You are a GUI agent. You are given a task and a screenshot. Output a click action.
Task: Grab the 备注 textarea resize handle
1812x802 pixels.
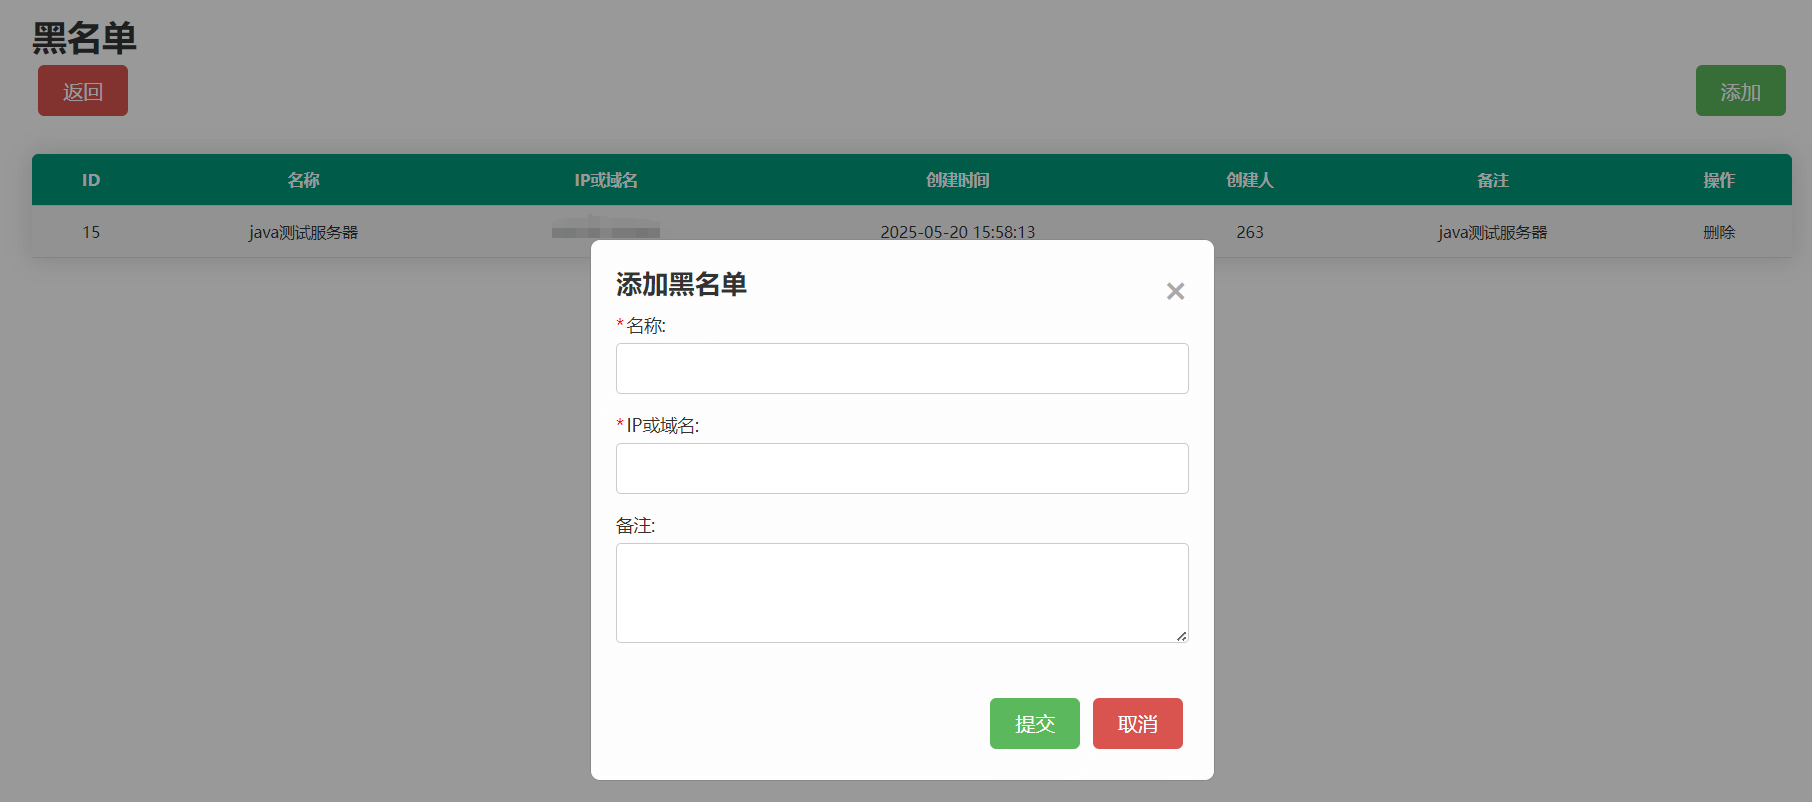pos(1181,635)
